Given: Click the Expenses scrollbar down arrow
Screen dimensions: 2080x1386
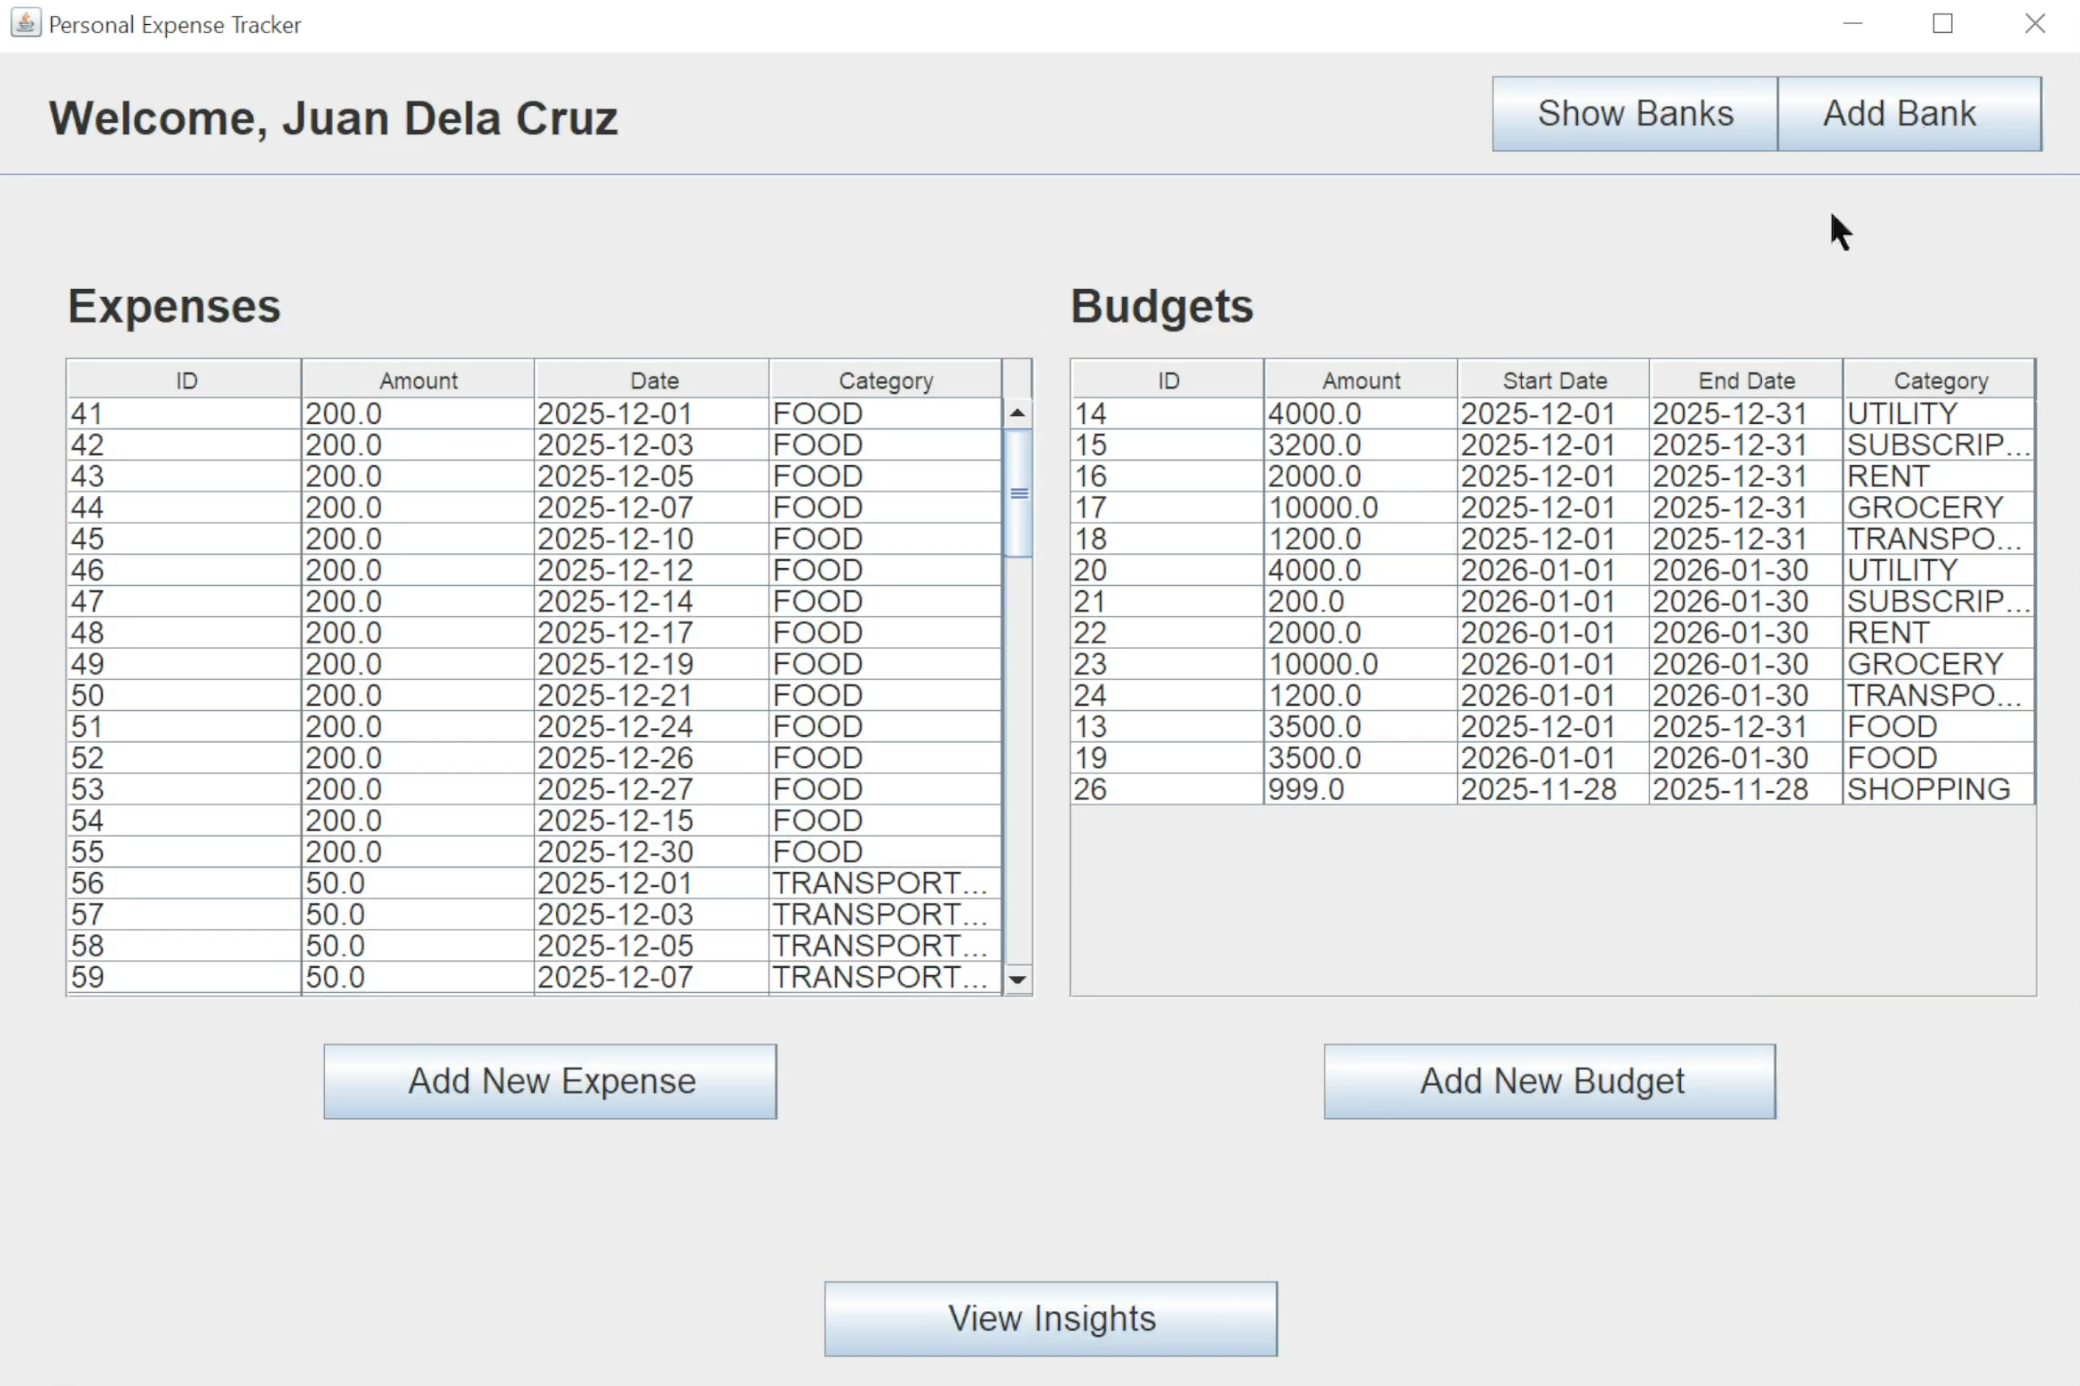Looking at the screenshot, I should (1017, 979).
